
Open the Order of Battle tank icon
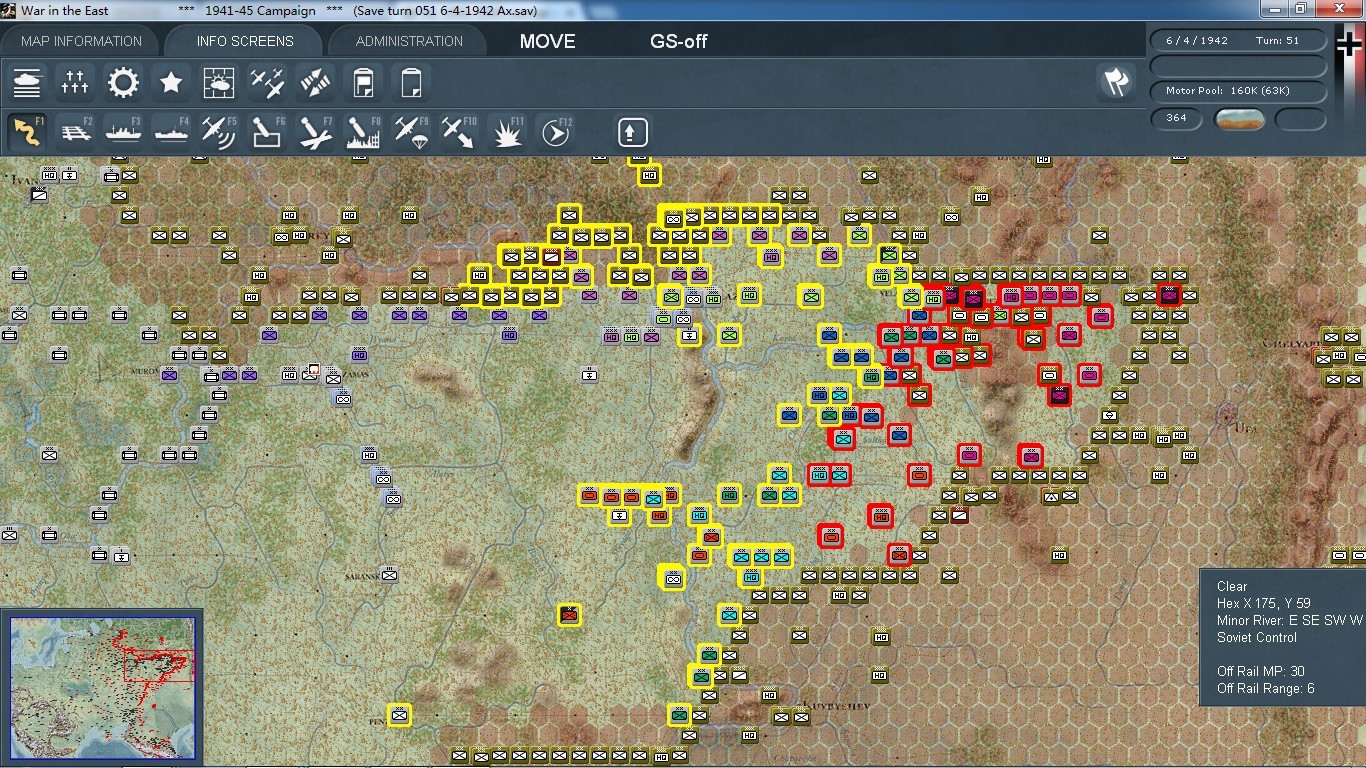(27, 82)
